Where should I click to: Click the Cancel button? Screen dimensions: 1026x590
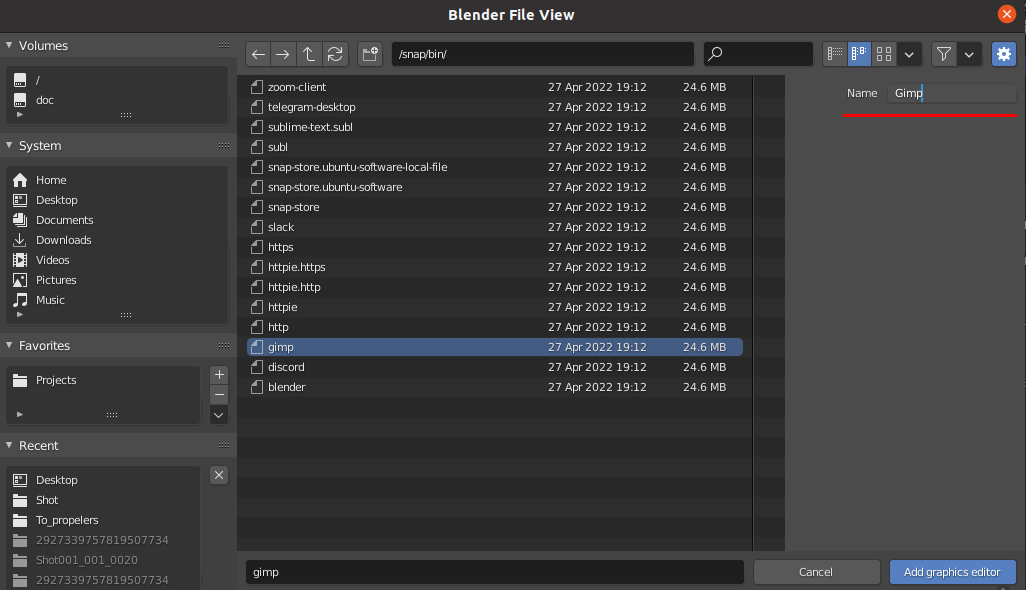pyautogui.click(x=816, y=572)
